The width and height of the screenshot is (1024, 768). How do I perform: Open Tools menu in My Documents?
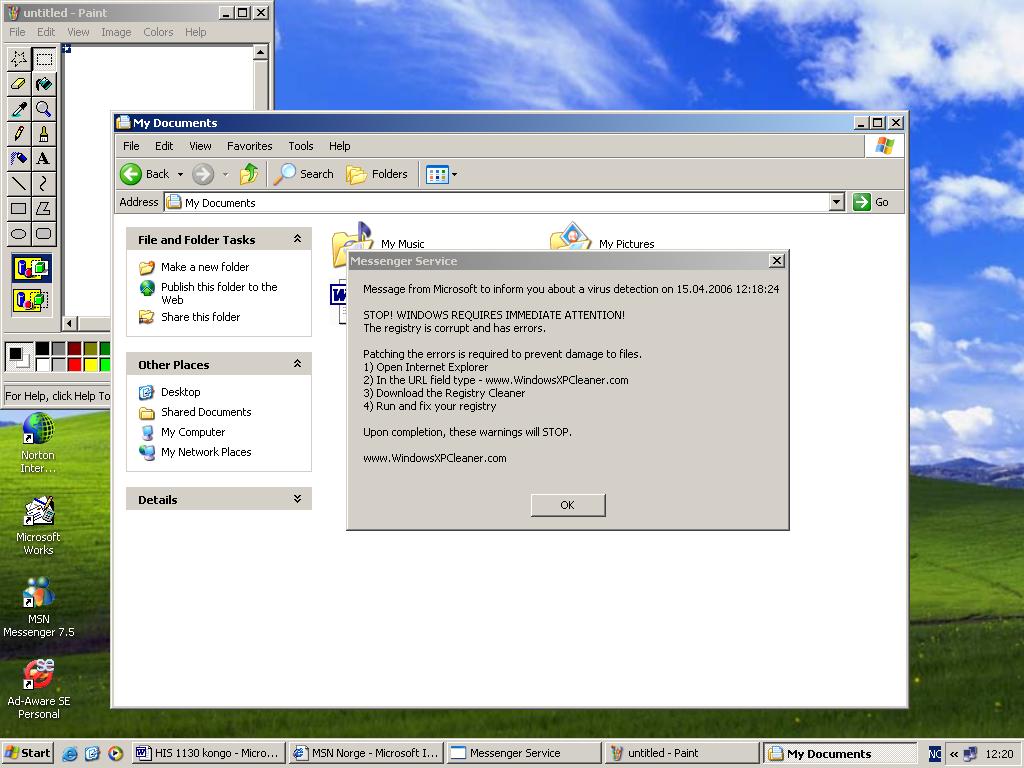coord(301,146)
